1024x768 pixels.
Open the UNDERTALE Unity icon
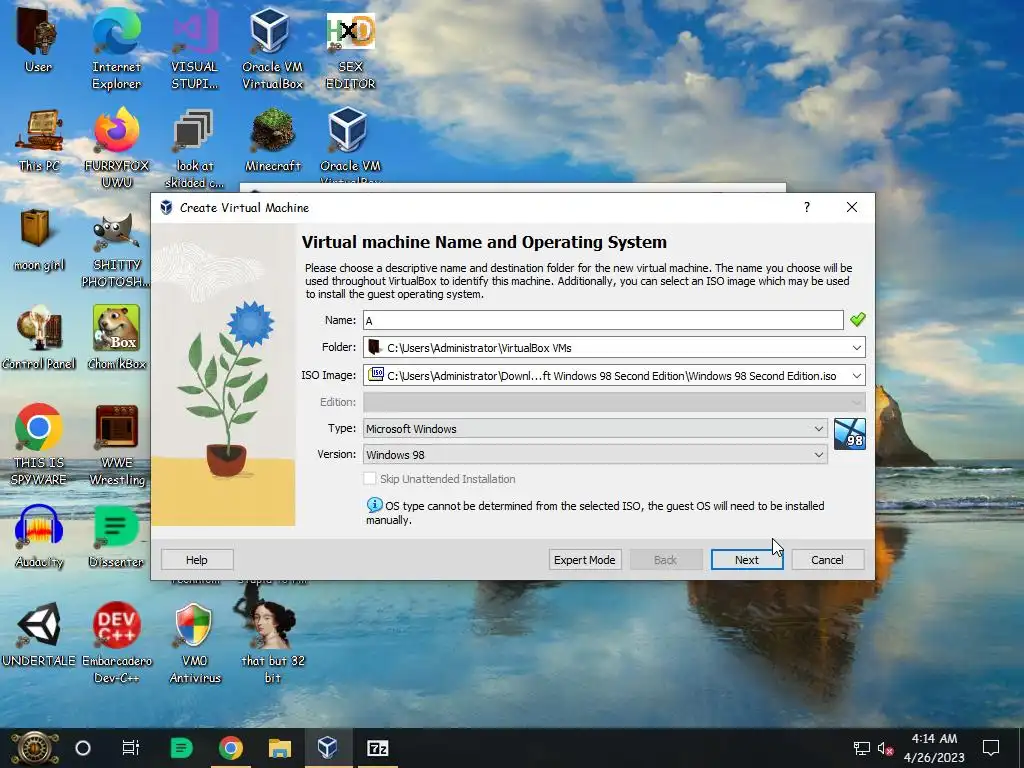tap(39, 633)
